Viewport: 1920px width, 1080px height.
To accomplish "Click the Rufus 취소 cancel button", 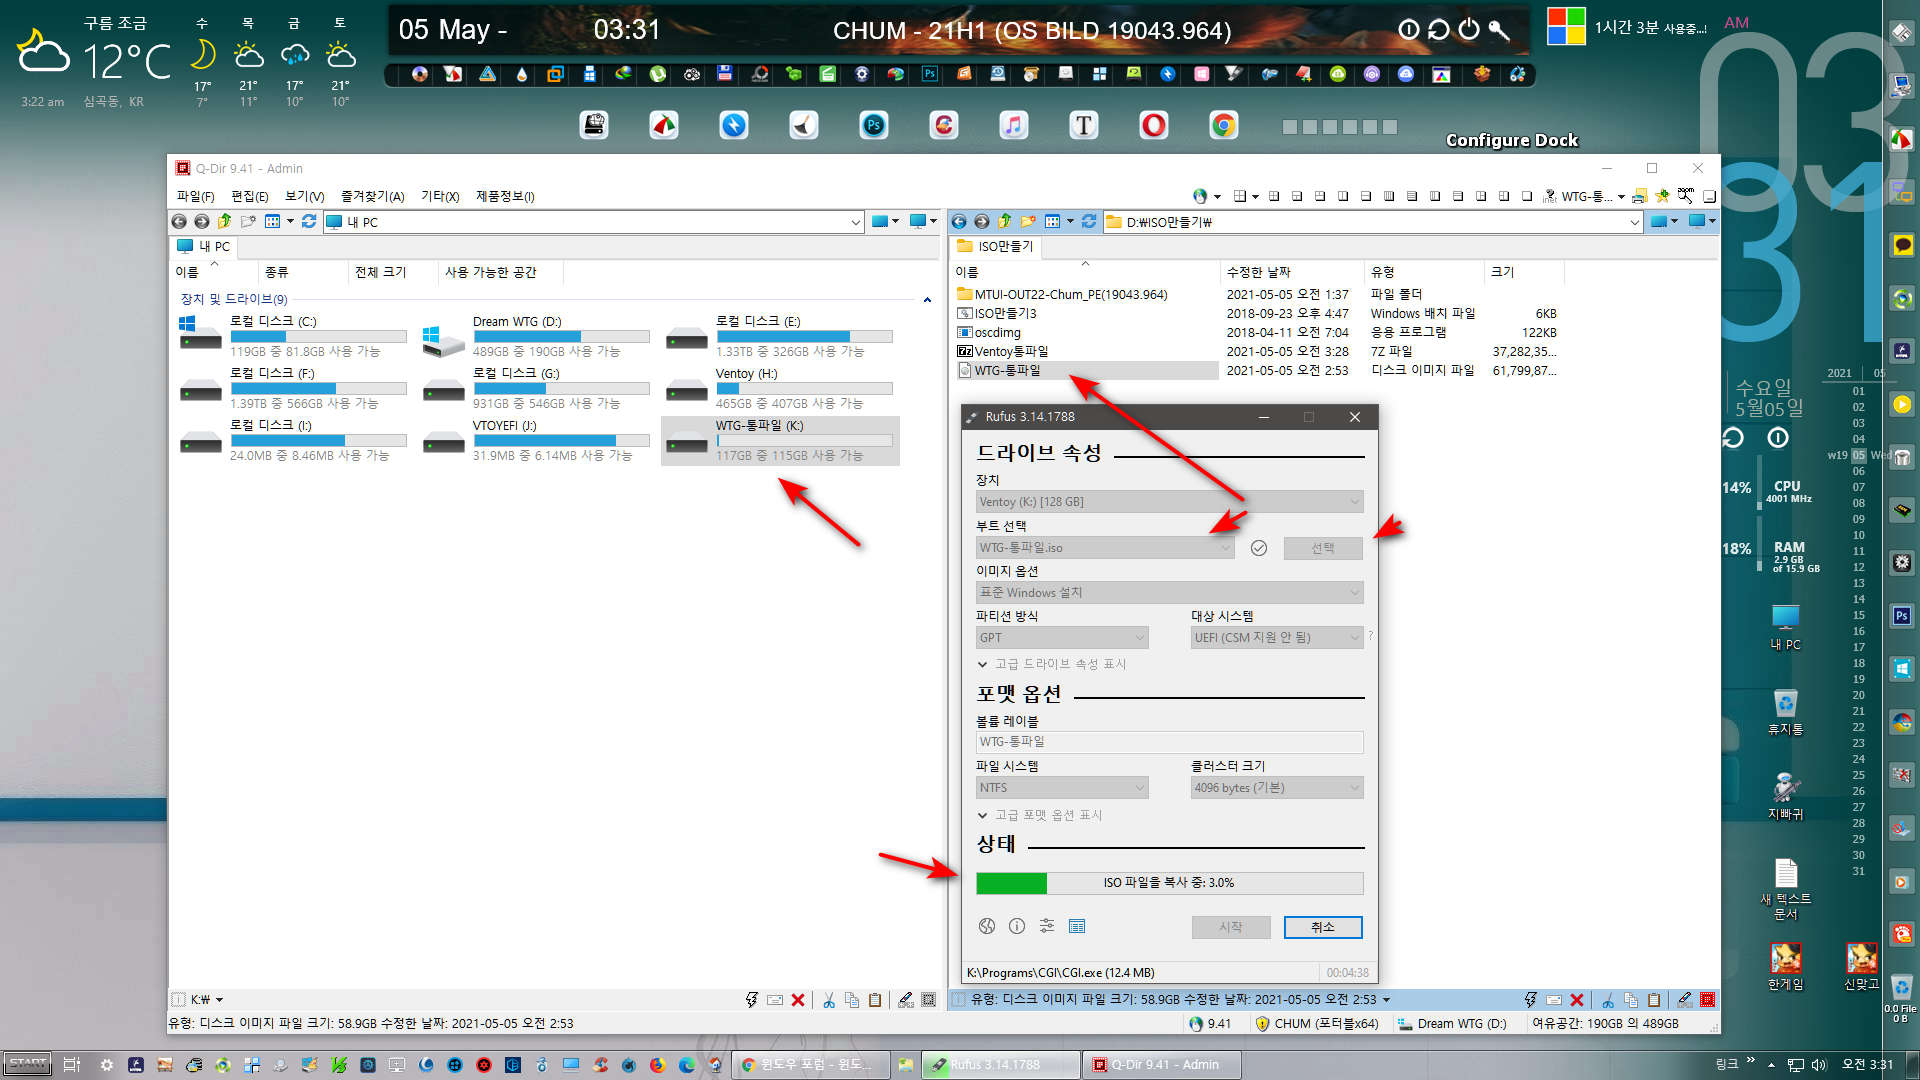I will click(1323, 927).
